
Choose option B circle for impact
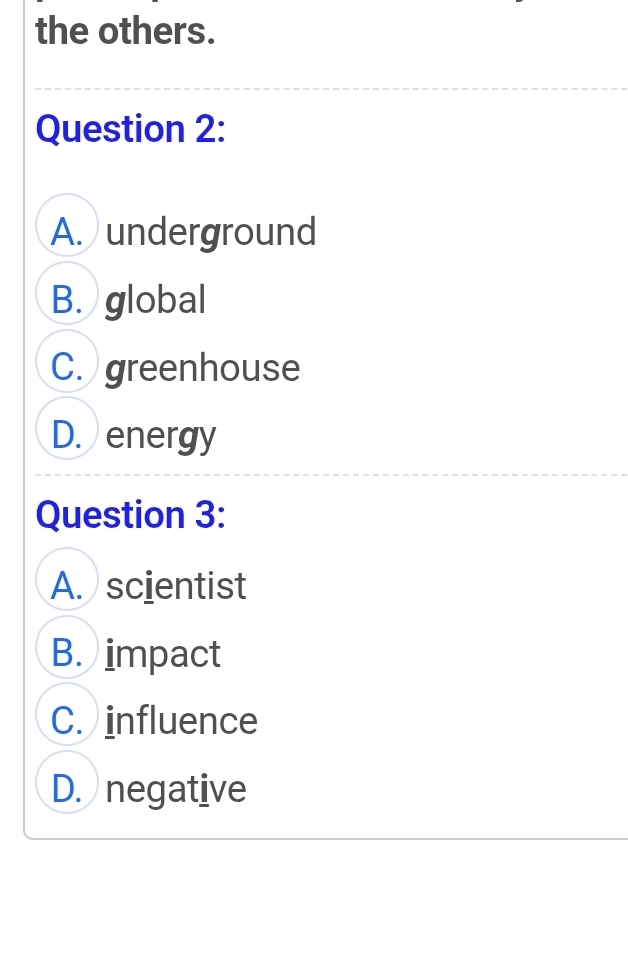[x=67, y=653]
